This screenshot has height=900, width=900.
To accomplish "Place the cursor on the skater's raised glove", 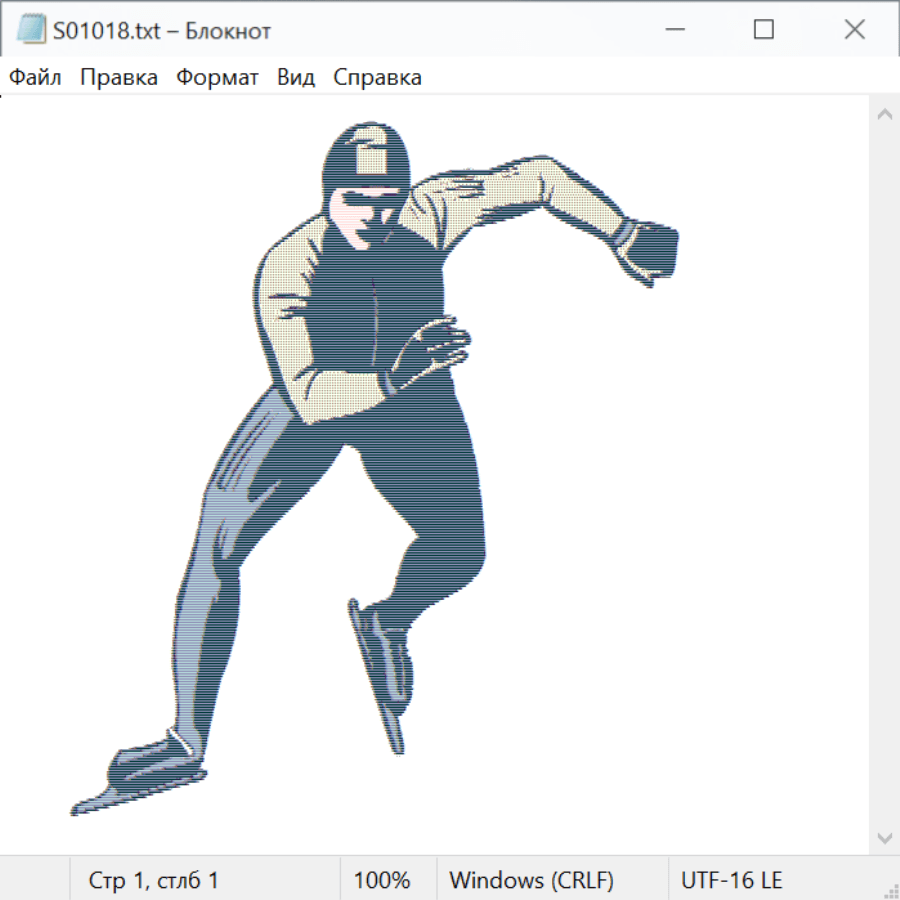I will pos(651,250).
